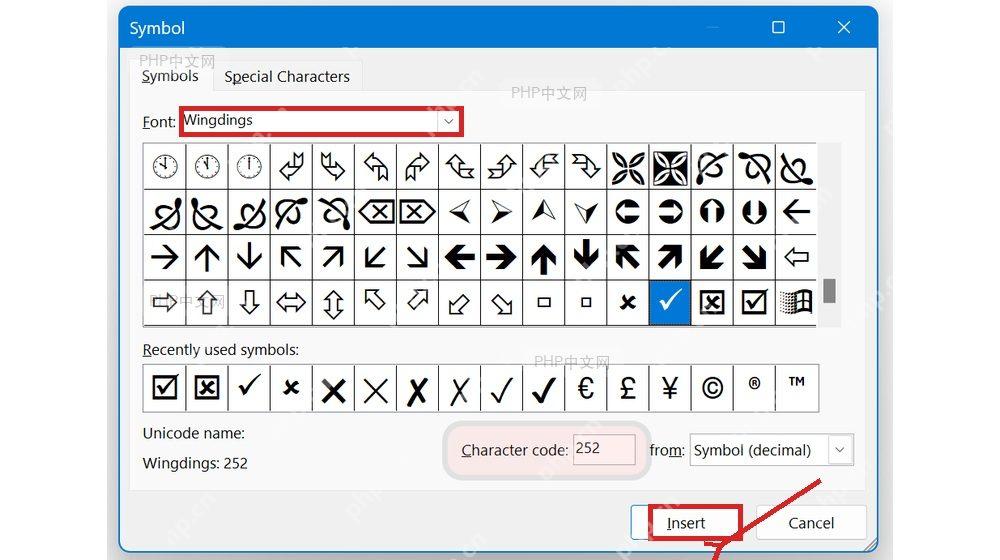Select the delete-right X key symbol
Image resolution: width=1000 pixels, height=560 pixels.
[417, 212]
